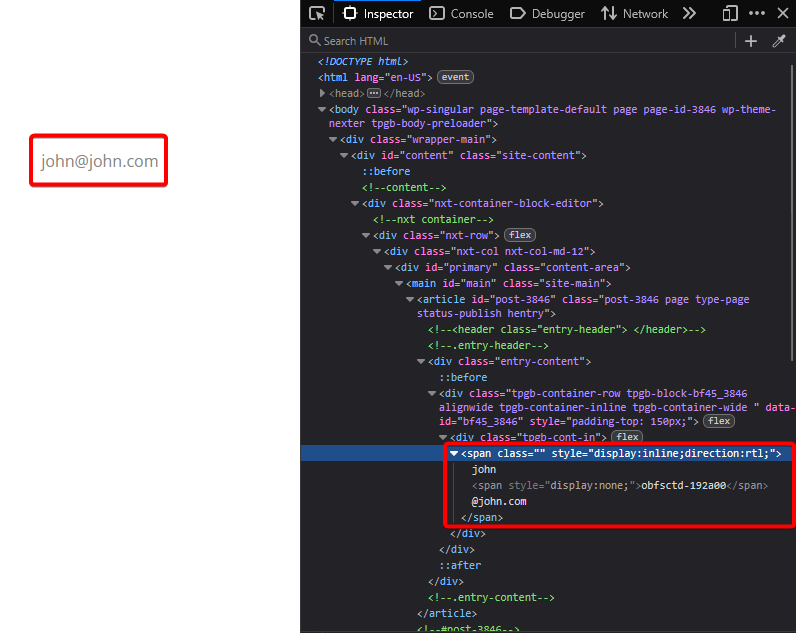The image size is (796, 633).
Task: Switch to the Console tab
Action: tap(461, 13)
